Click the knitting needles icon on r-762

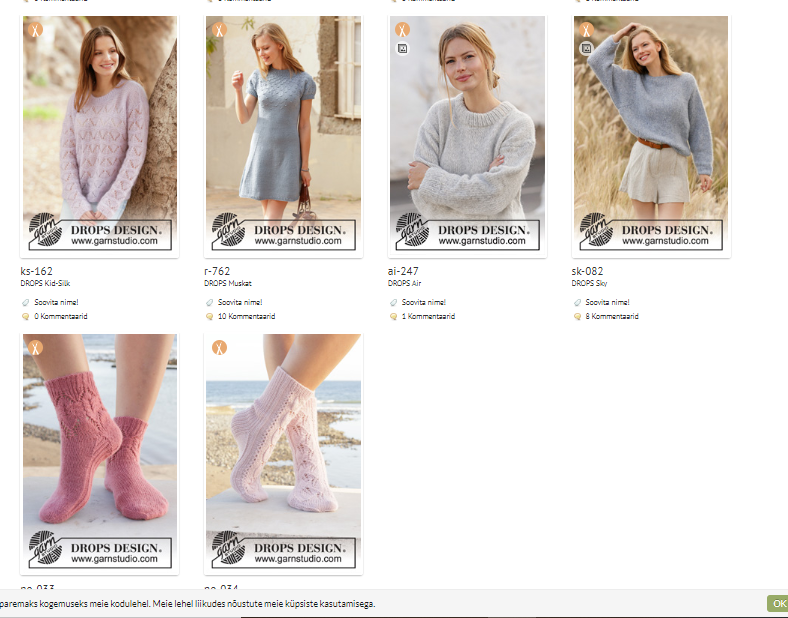tap(219, 30)
